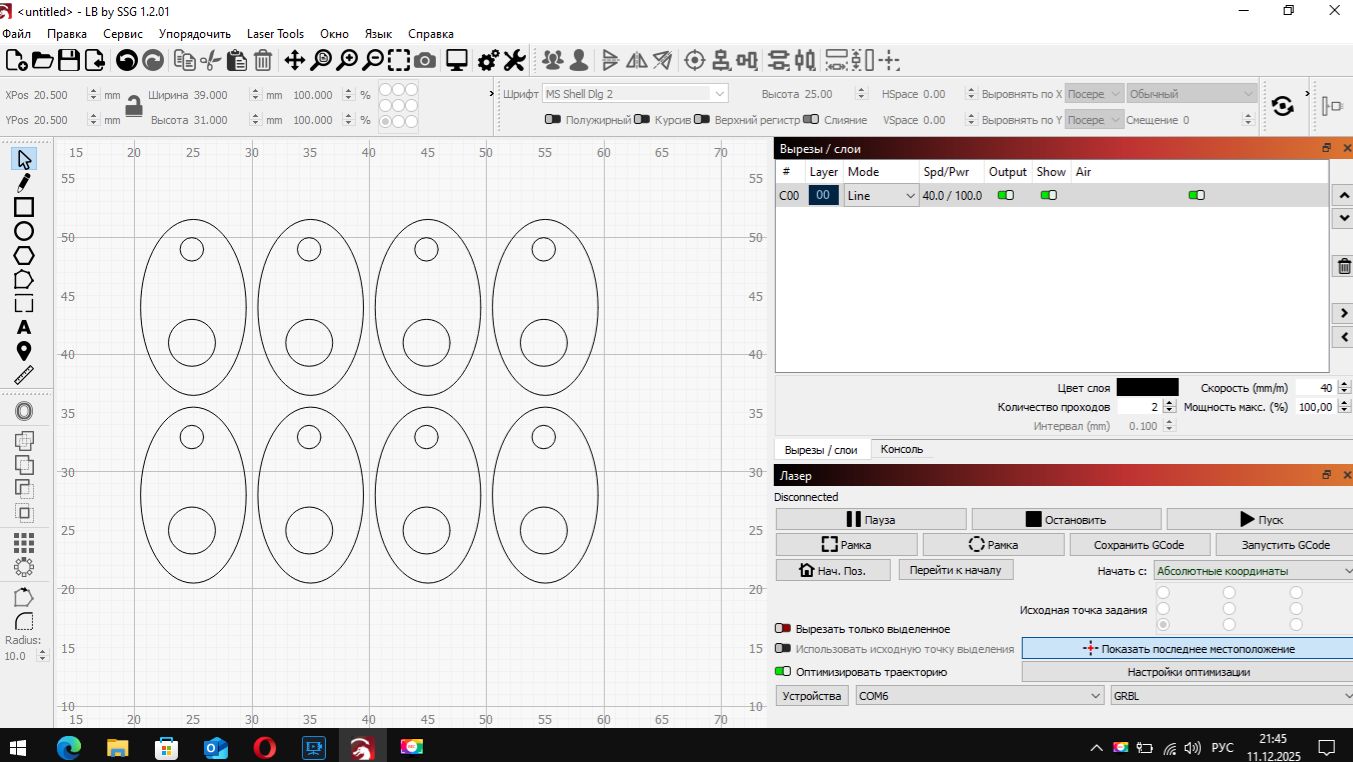Open the COM6 port dropdown
Image resolution: width=1353 pixels, height=762 pixels.
[x=979, y=696]
